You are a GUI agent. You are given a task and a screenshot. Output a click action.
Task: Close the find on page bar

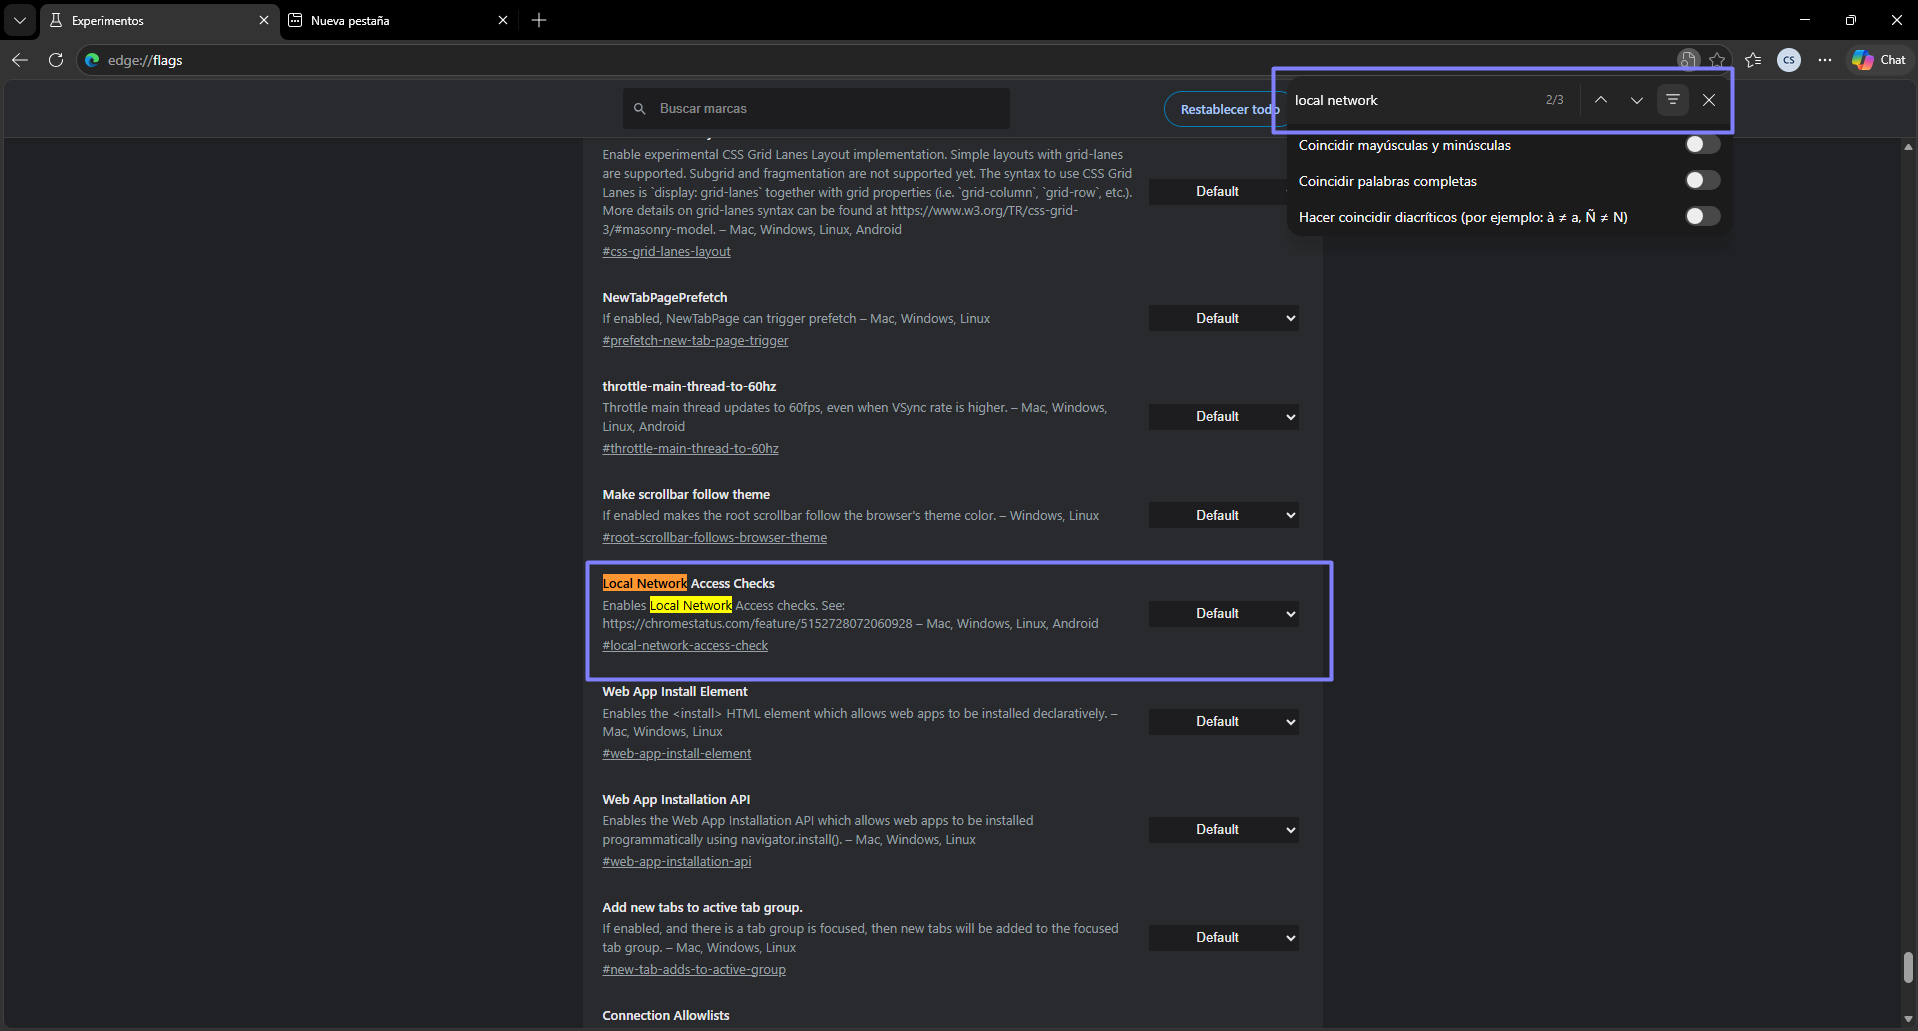click(x=1708, y=100)
